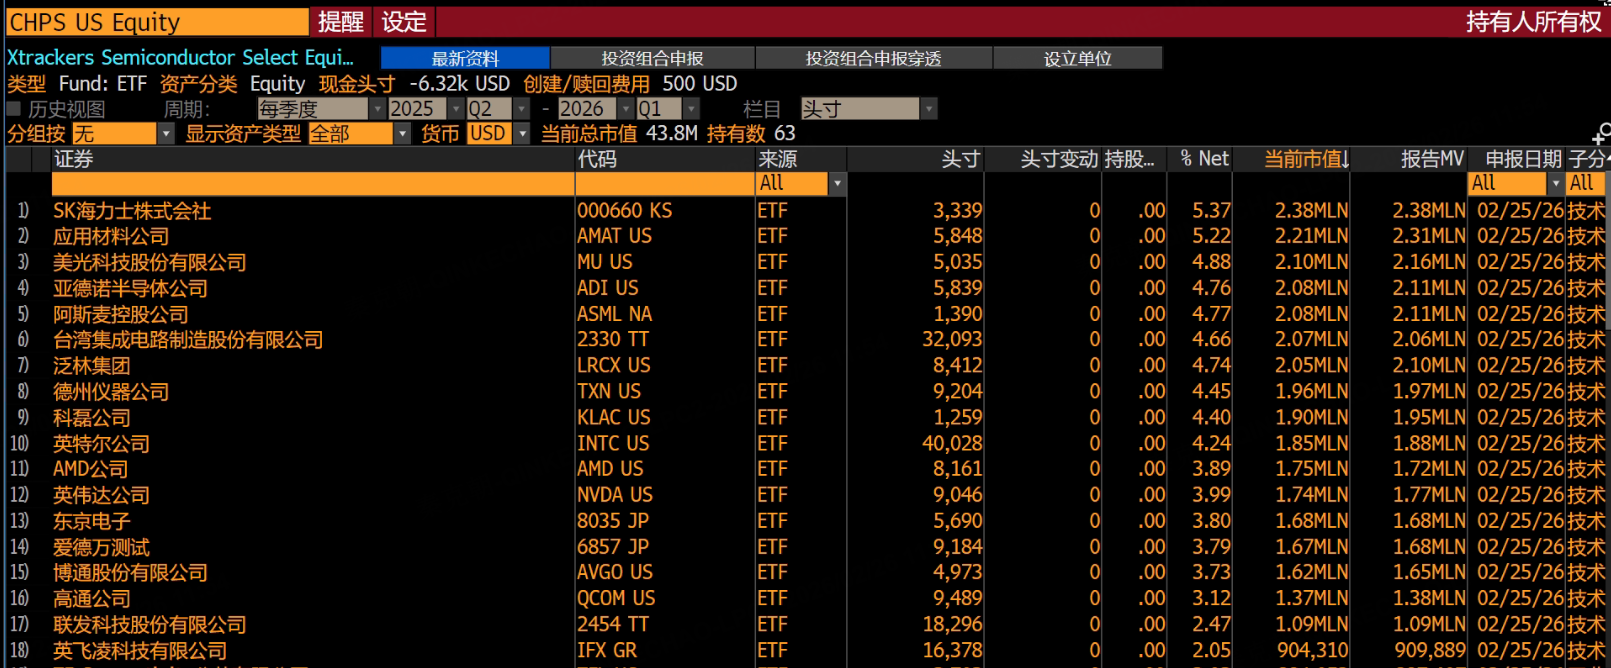Select the 德州仪器公司 row
Viewport: 1611px width, 668px height.
pos(805,392)
